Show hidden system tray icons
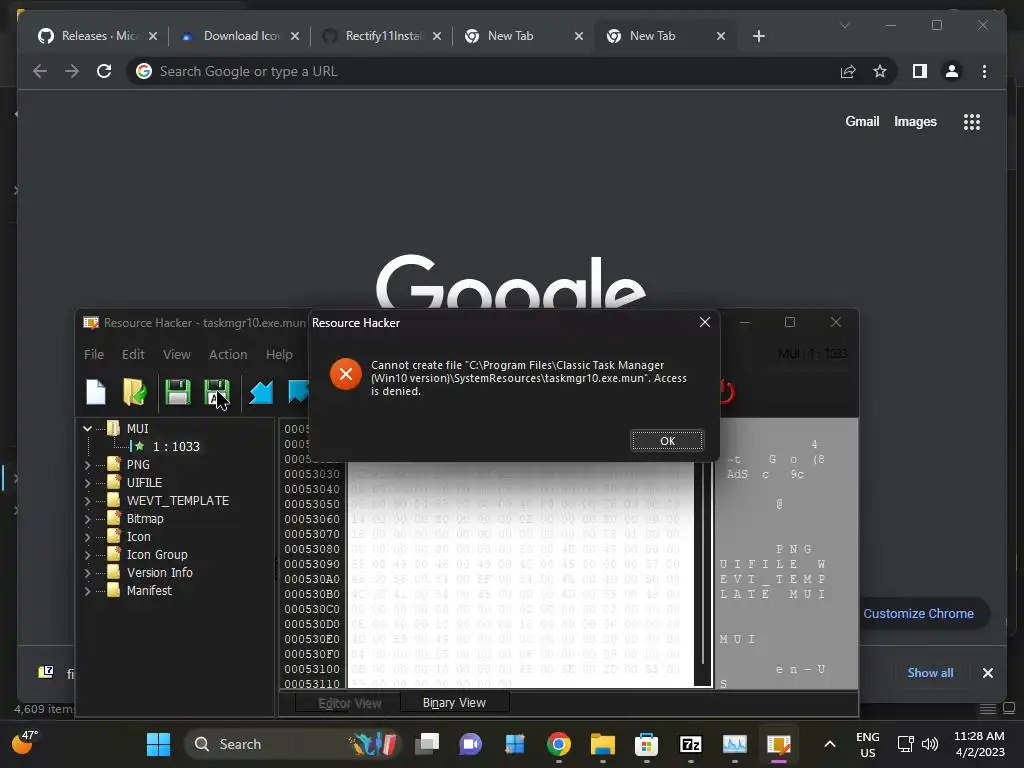The image size is (1024, 768). click(829, 744)
